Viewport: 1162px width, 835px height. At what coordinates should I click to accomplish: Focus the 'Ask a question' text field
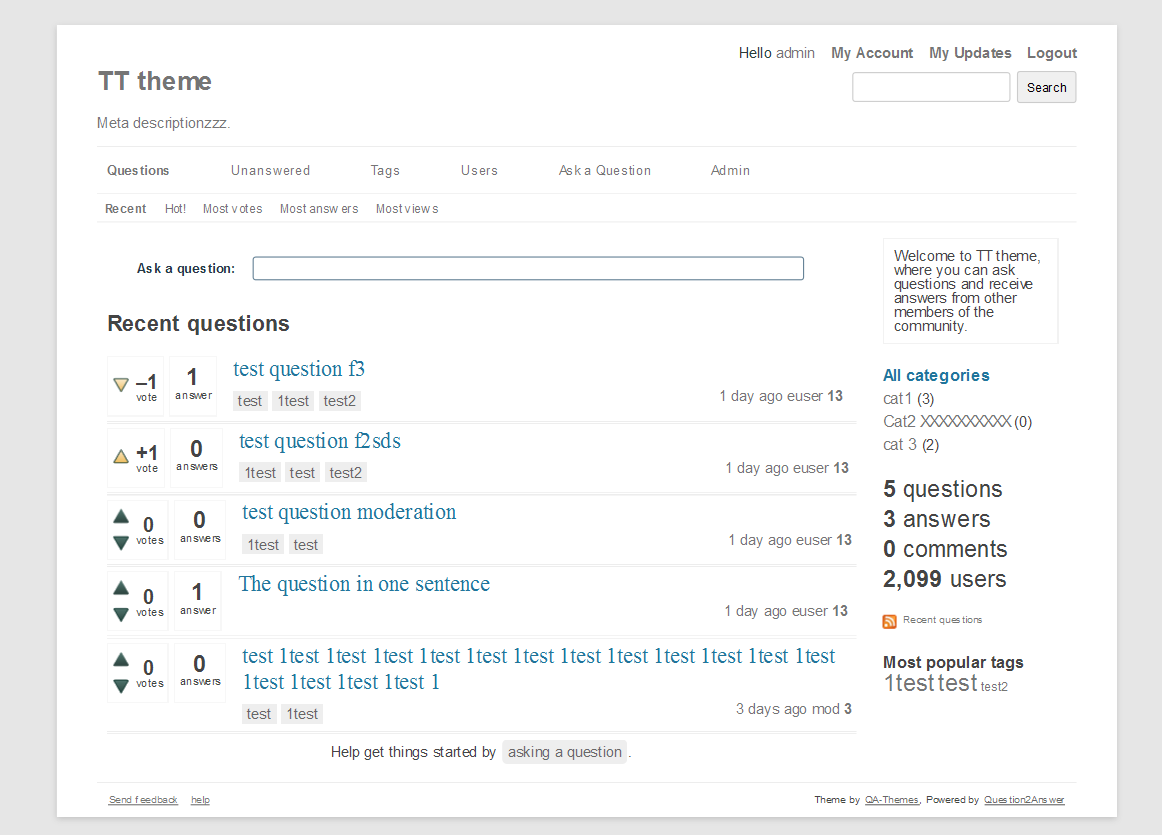coord(528,269)
